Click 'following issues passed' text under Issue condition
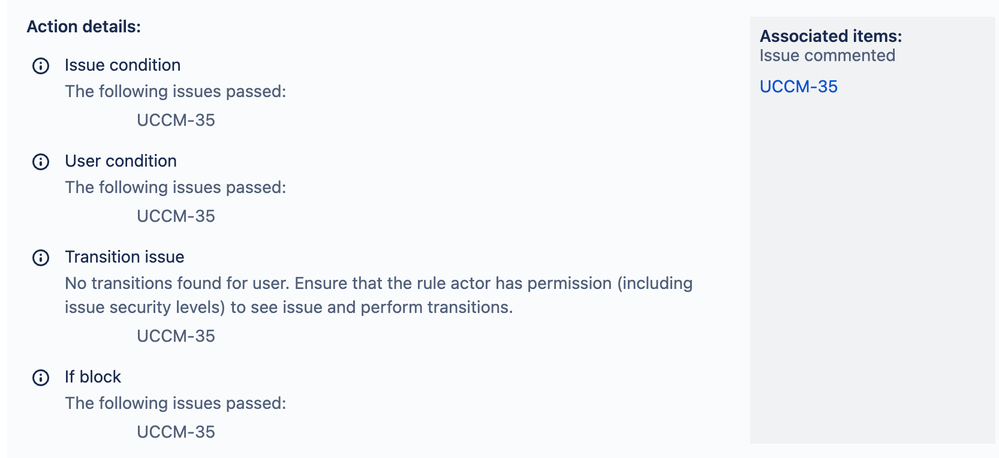The width and height of the screenshot is (999, 458). tap(175, 92)
